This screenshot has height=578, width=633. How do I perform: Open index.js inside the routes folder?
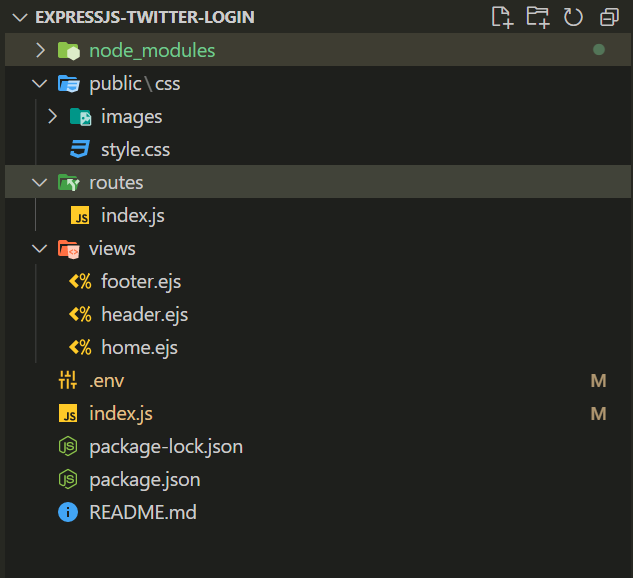coord(133,216)
